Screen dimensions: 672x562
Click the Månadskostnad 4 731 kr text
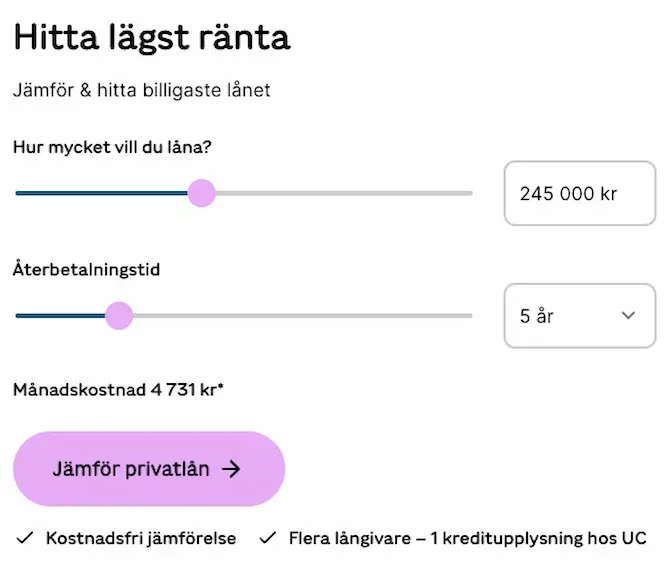118,390
